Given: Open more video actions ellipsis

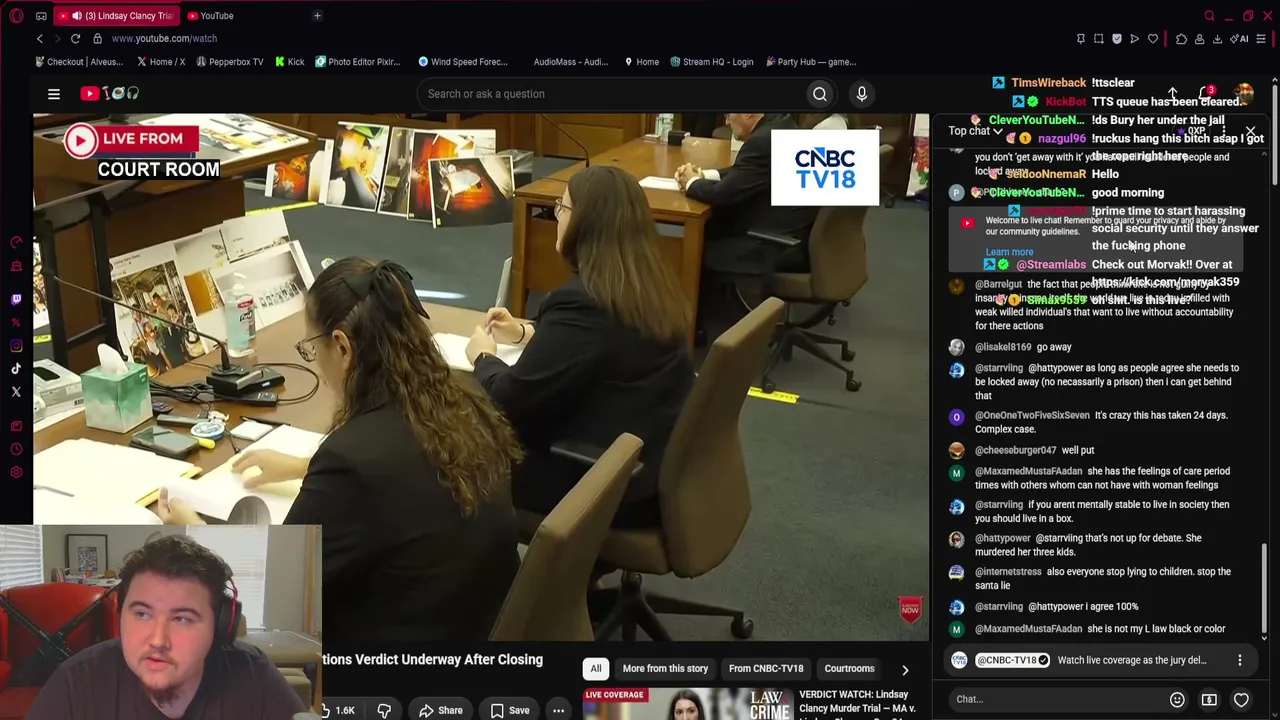Looking at the screenshot, I should pyautogui.click(x=558, y=711).
